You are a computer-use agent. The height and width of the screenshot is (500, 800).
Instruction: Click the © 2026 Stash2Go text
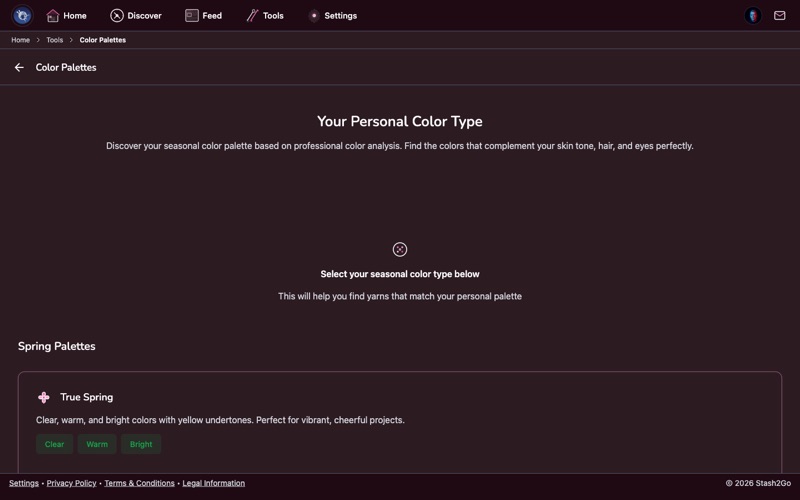pos(759,483)
